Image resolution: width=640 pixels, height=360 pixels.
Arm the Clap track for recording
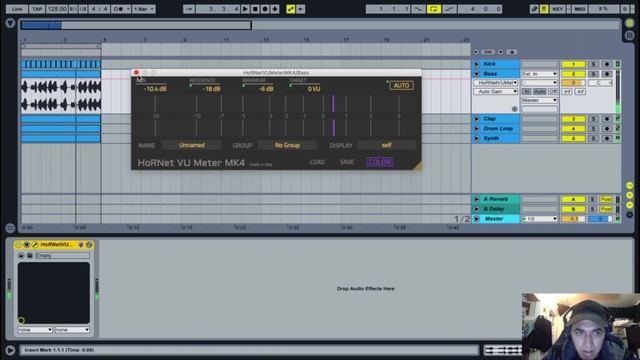coord(607,119)
